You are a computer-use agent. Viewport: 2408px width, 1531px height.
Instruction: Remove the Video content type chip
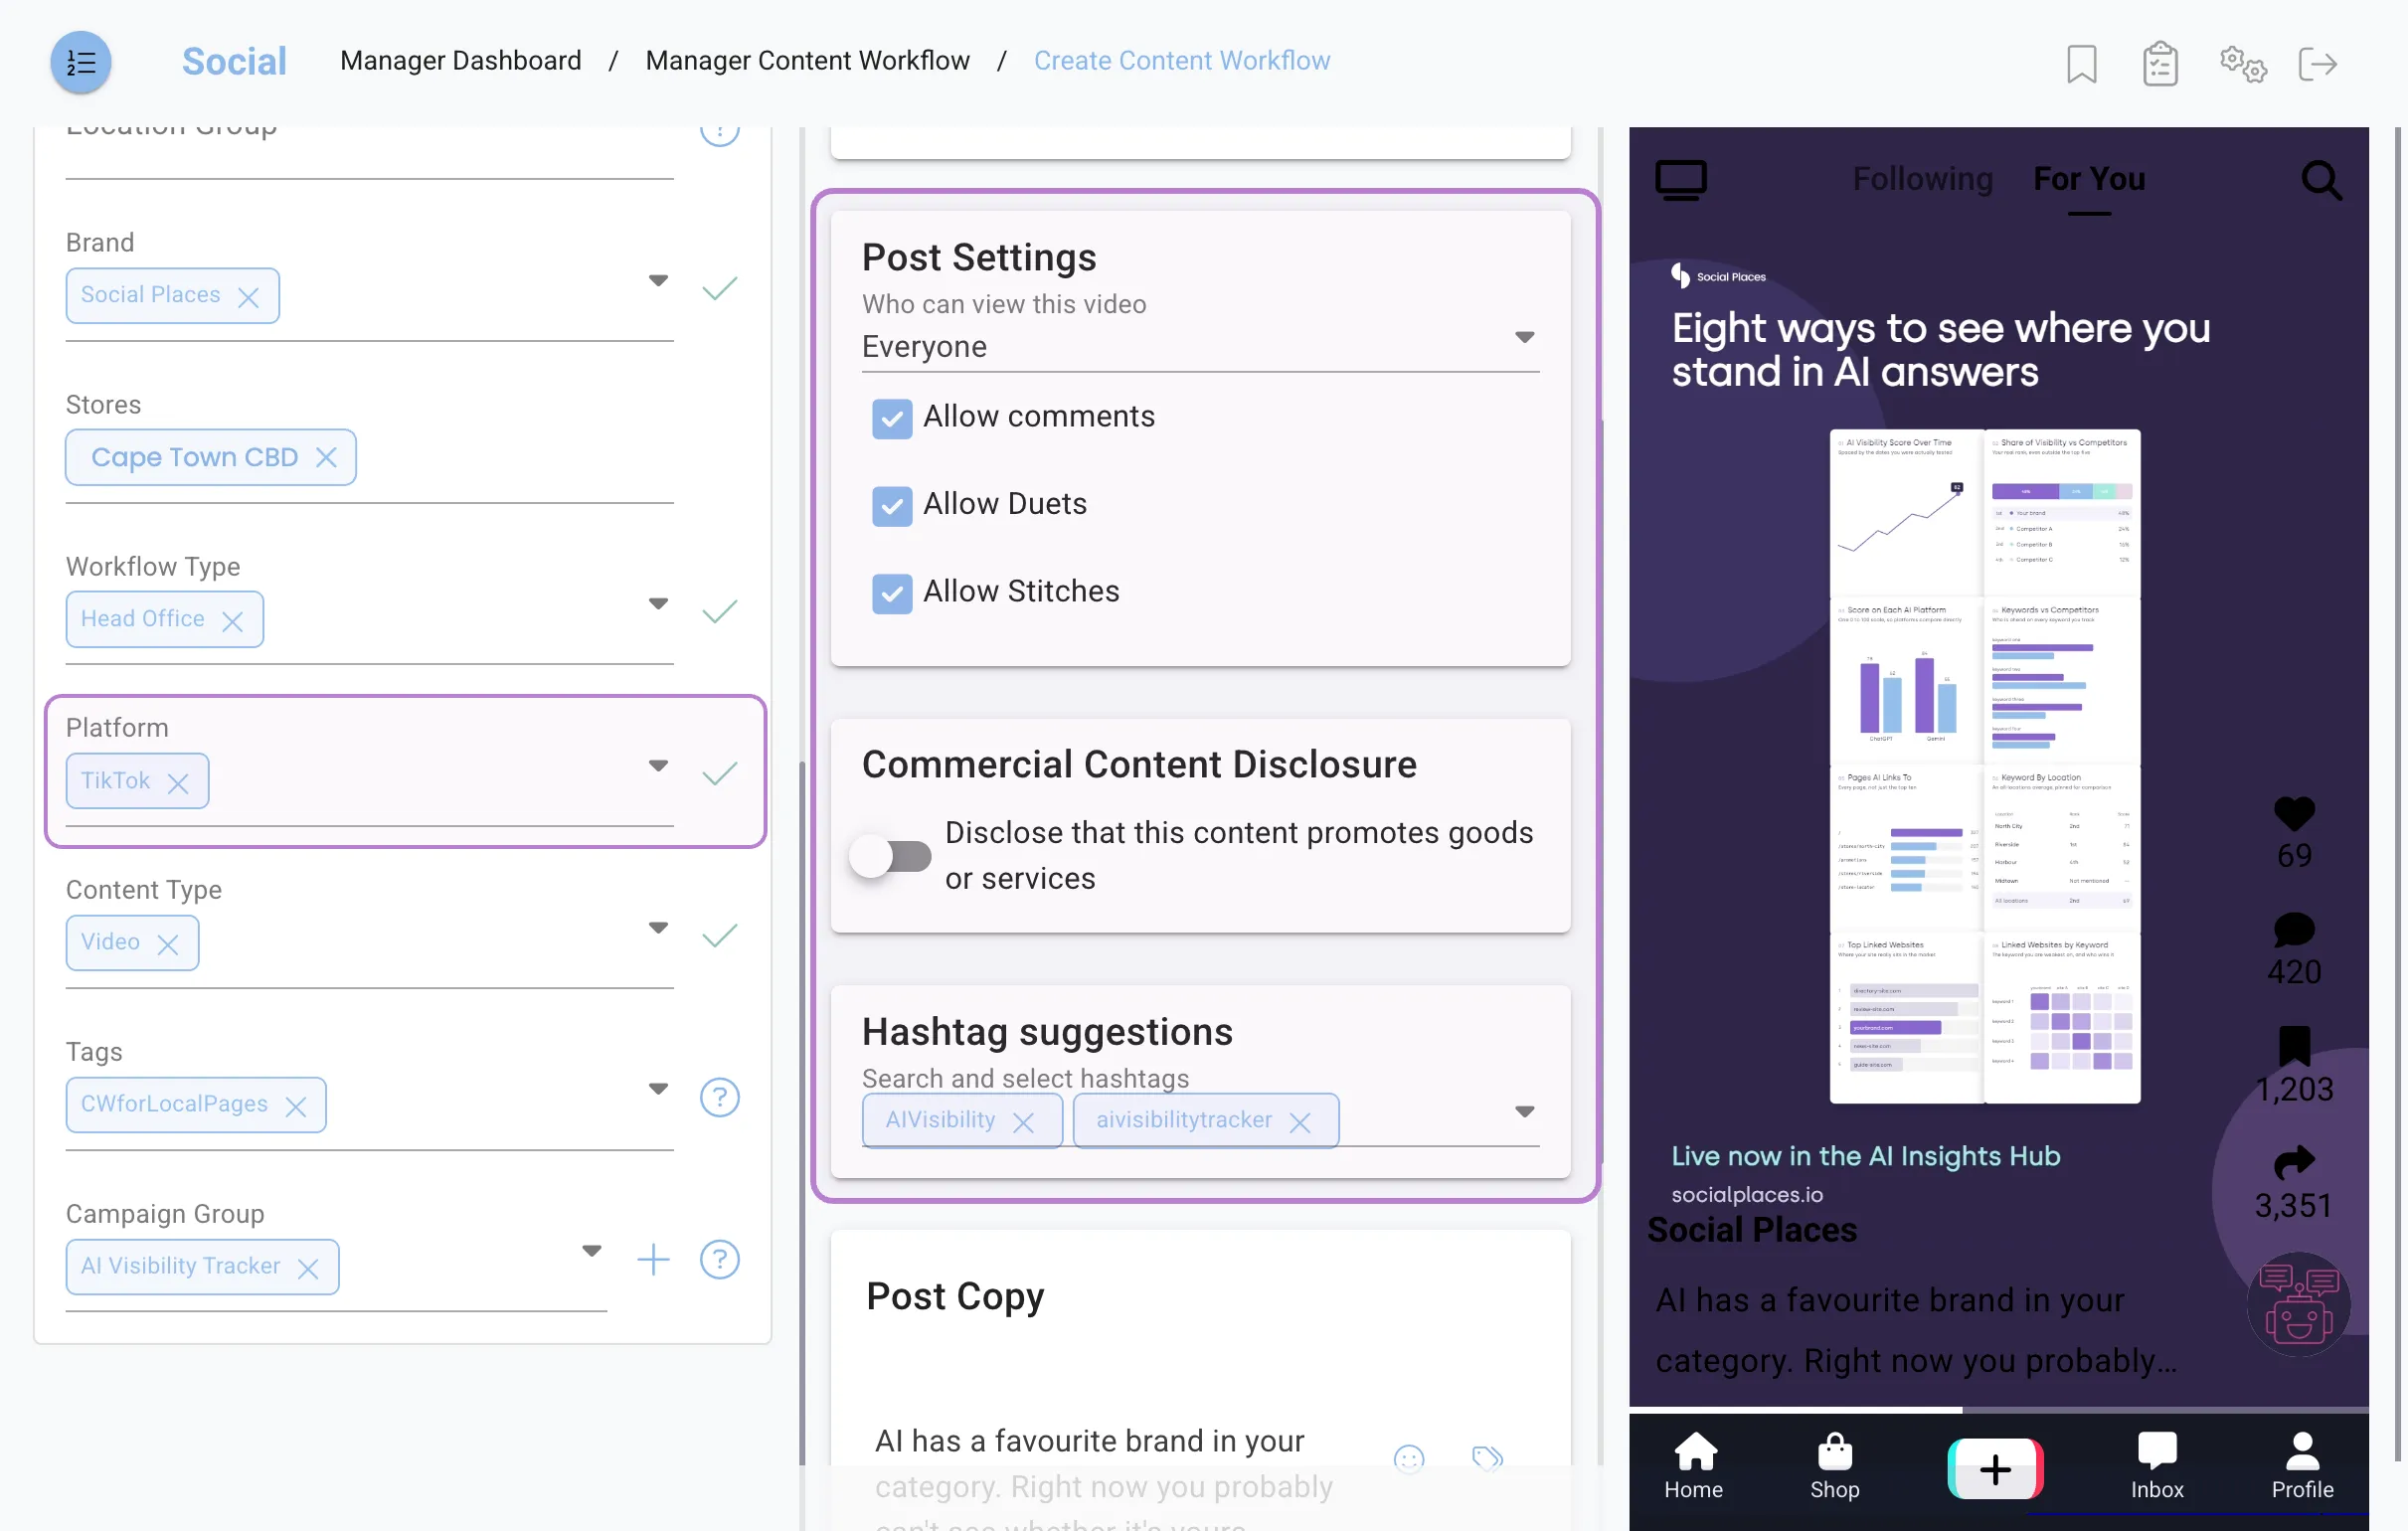168,944
